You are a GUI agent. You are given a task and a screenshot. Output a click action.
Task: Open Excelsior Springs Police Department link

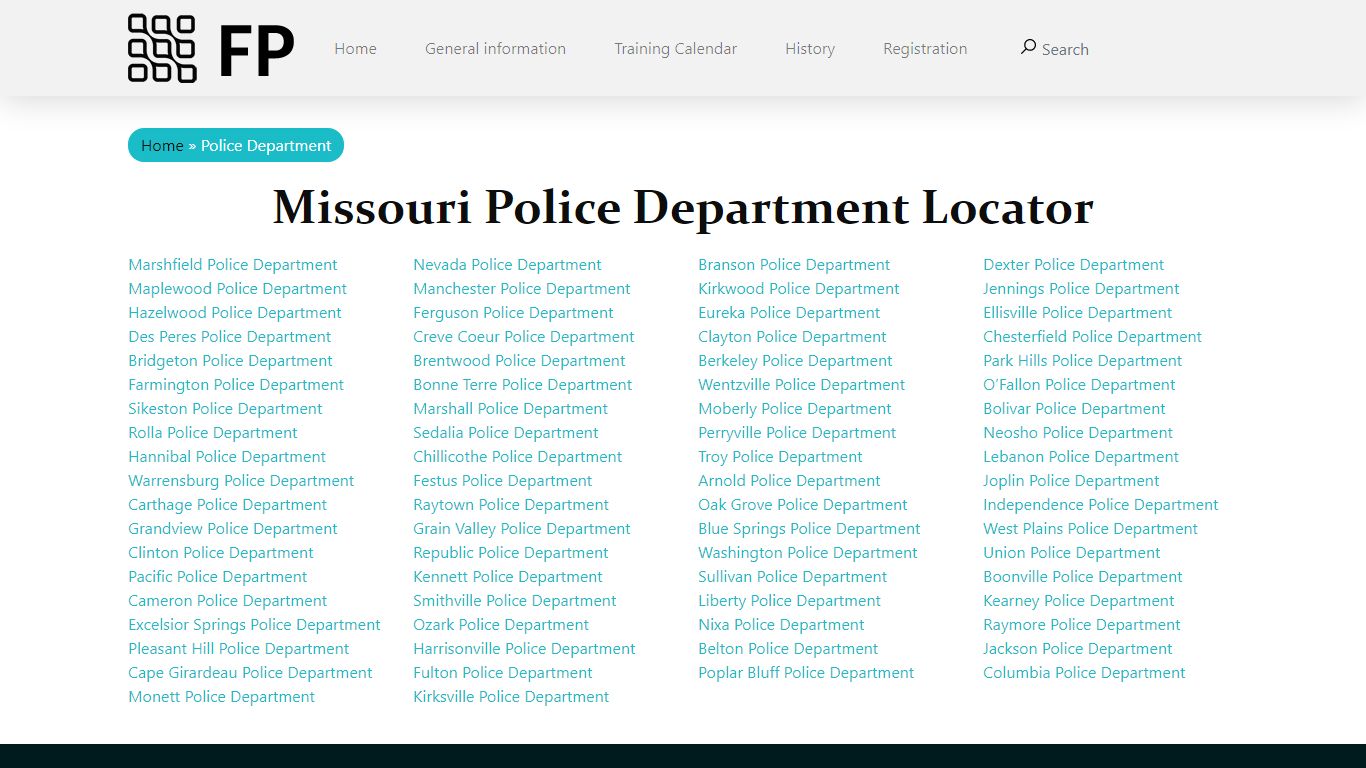coord(254,625)
